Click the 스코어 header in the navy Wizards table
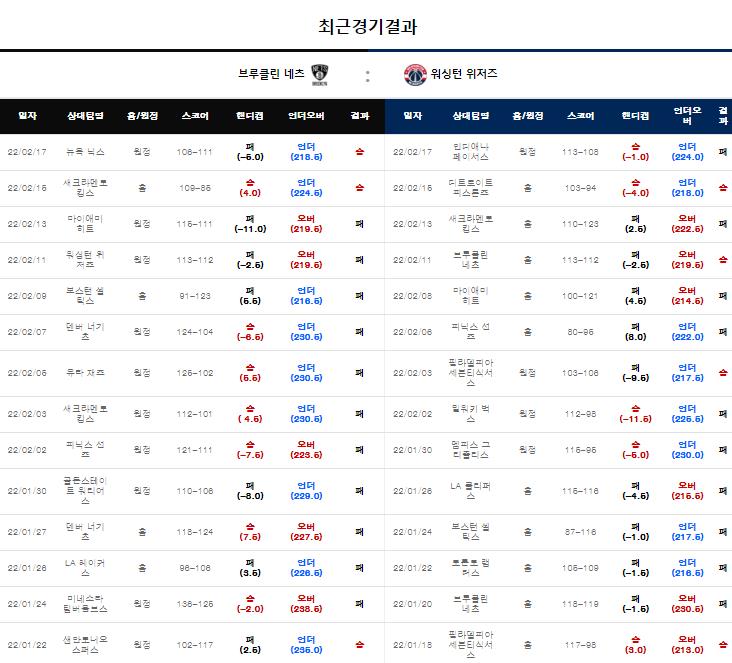 580,116
